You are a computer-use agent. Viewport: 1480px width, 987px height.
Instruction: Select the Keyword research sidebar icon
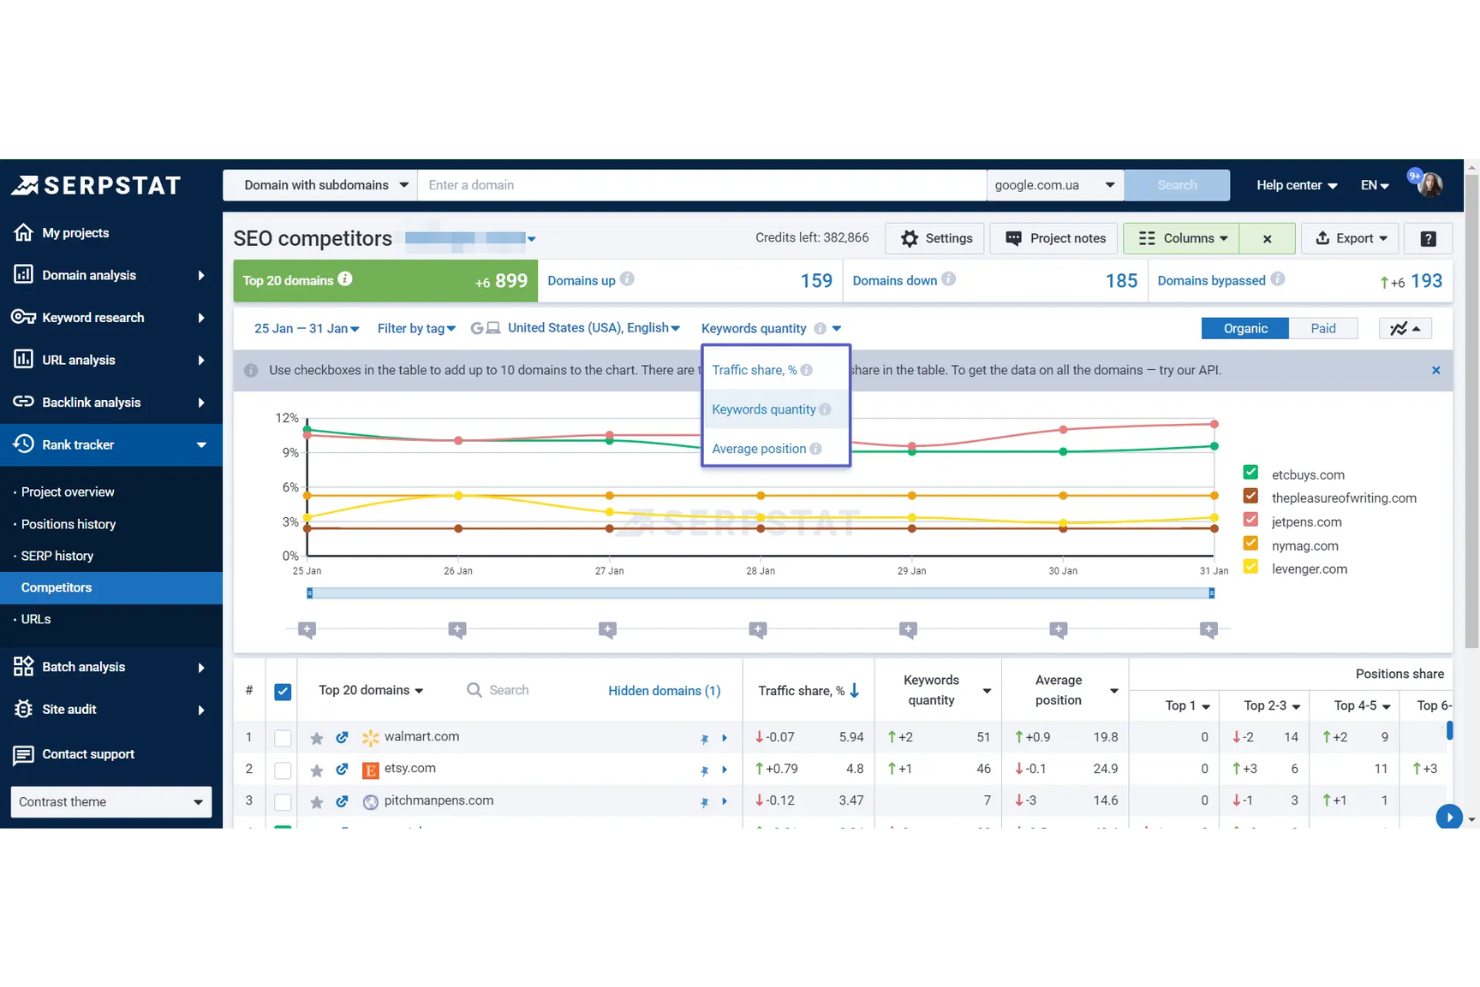coord(24,317)
